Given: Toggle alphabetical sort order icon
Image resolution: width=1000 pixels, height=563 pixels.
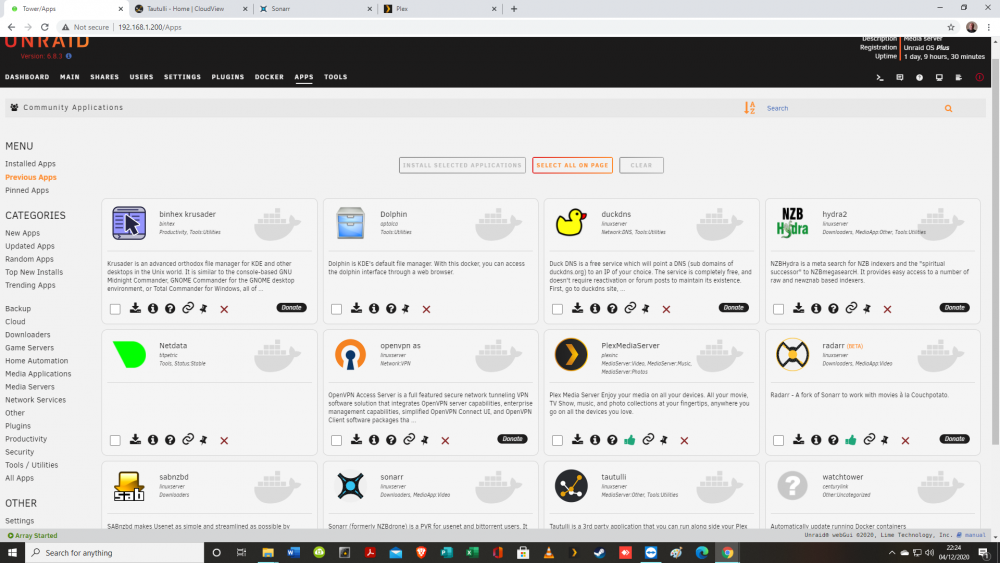Looking at the screenshot, I should click(x=749, y=108).
